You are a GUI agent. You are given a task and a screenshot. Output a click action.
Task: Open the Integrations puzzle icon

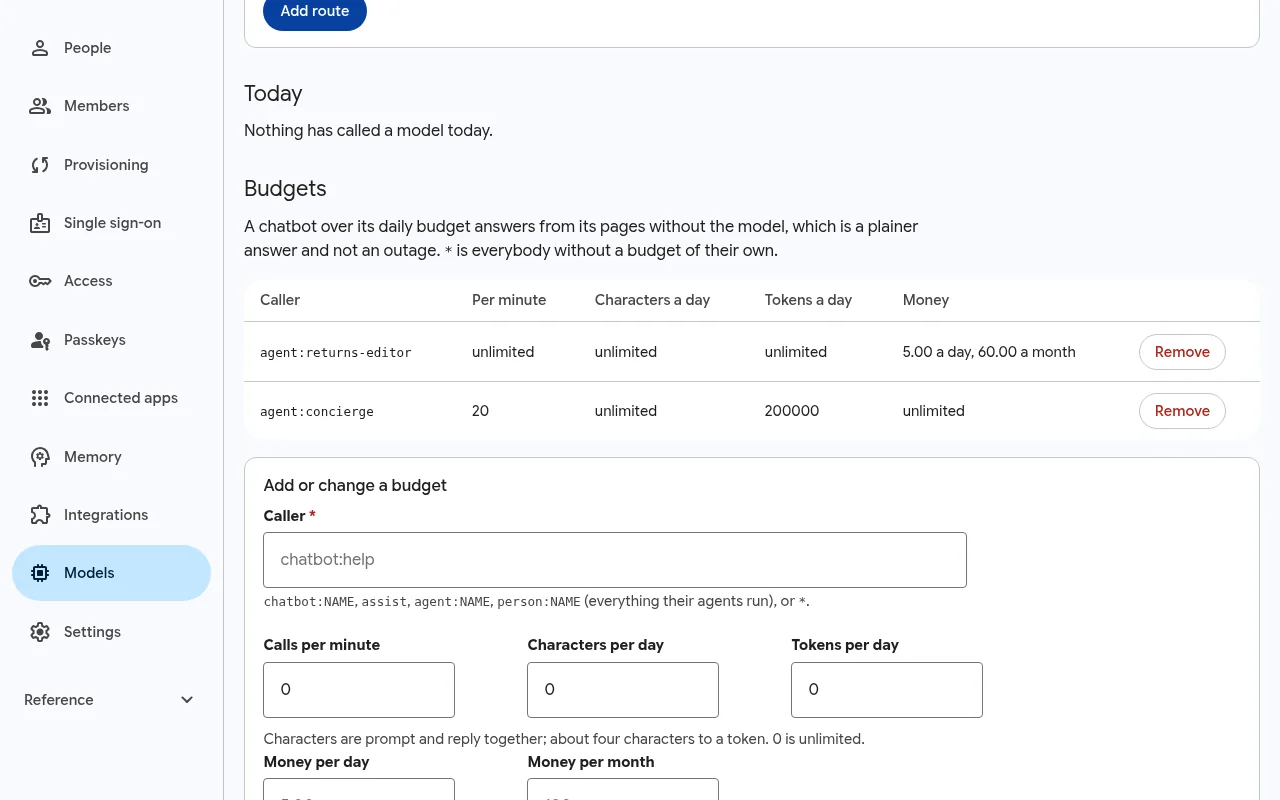[40, 515]
